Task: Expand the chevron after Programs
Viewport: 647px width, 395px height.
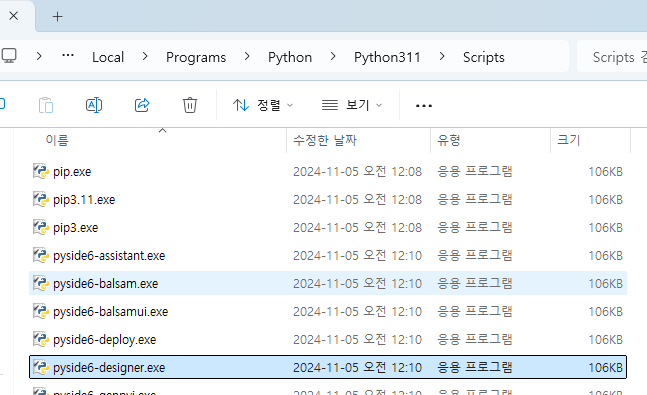Action: (247, 56)
